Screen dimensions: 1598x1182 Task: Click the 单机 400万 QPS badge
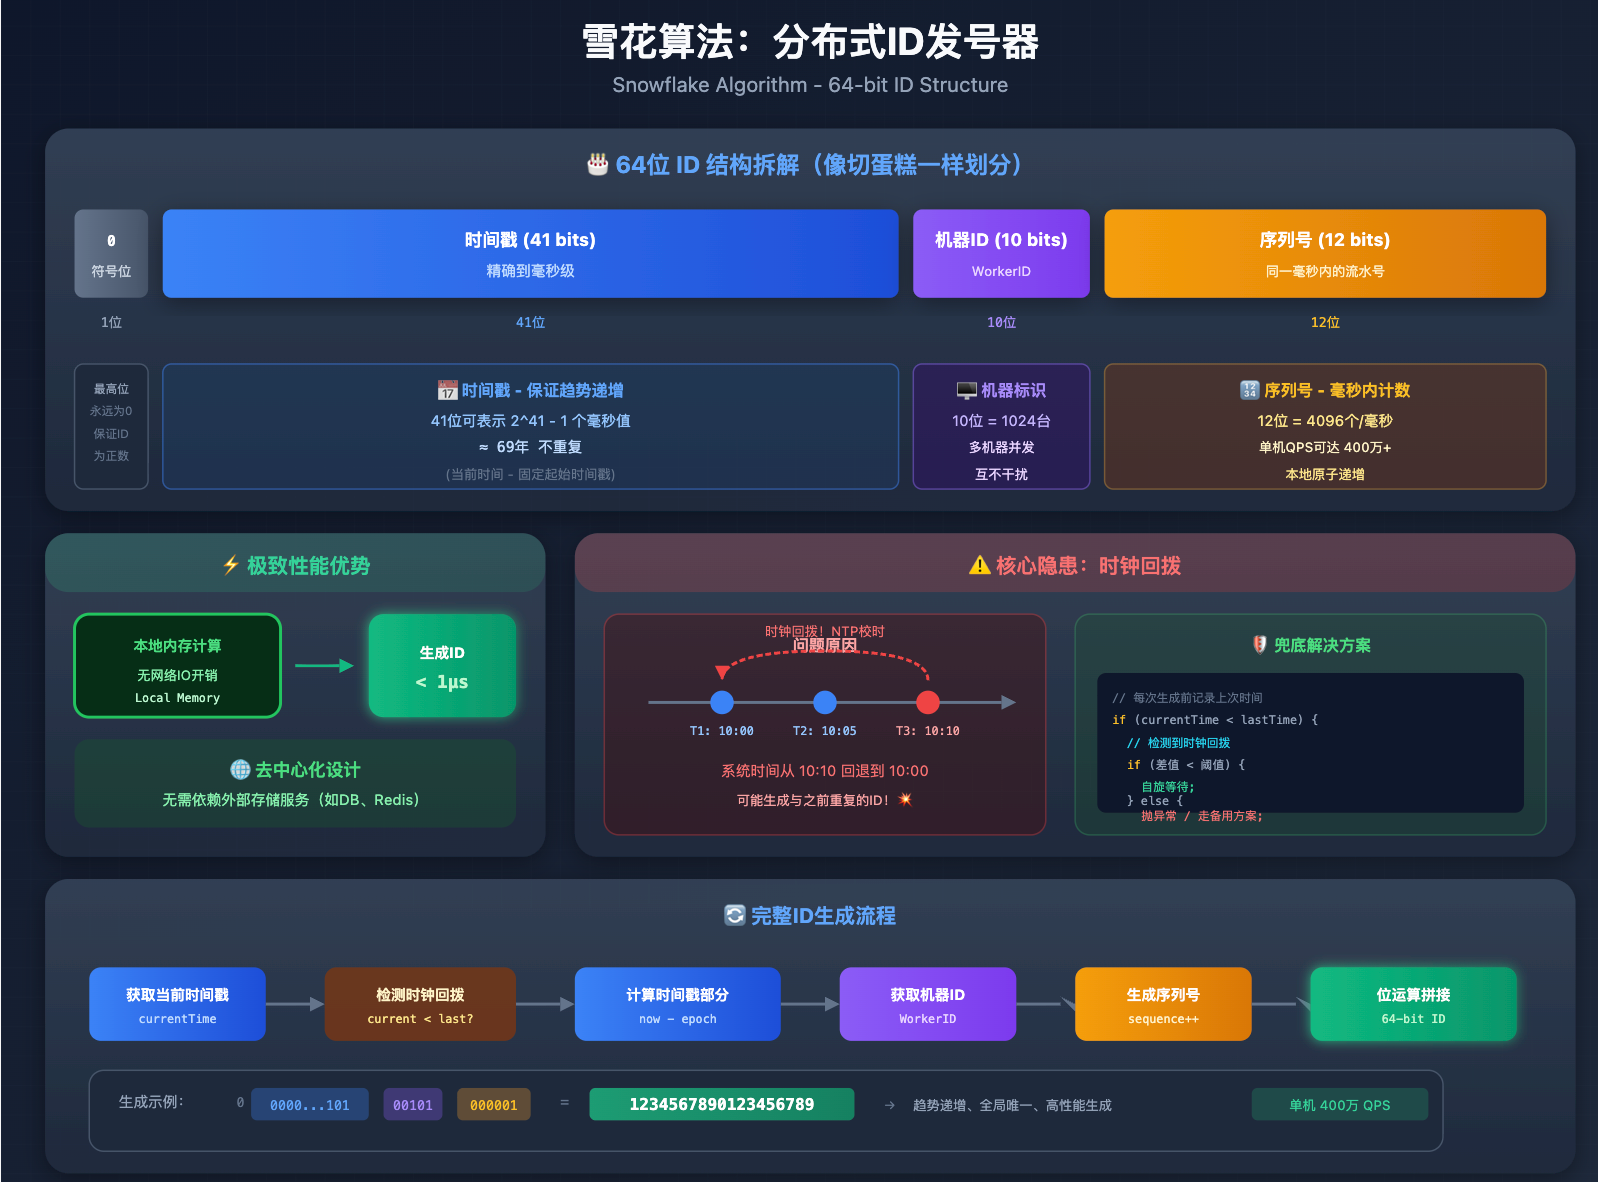pyautogui.click(x=1339, y=1105)
